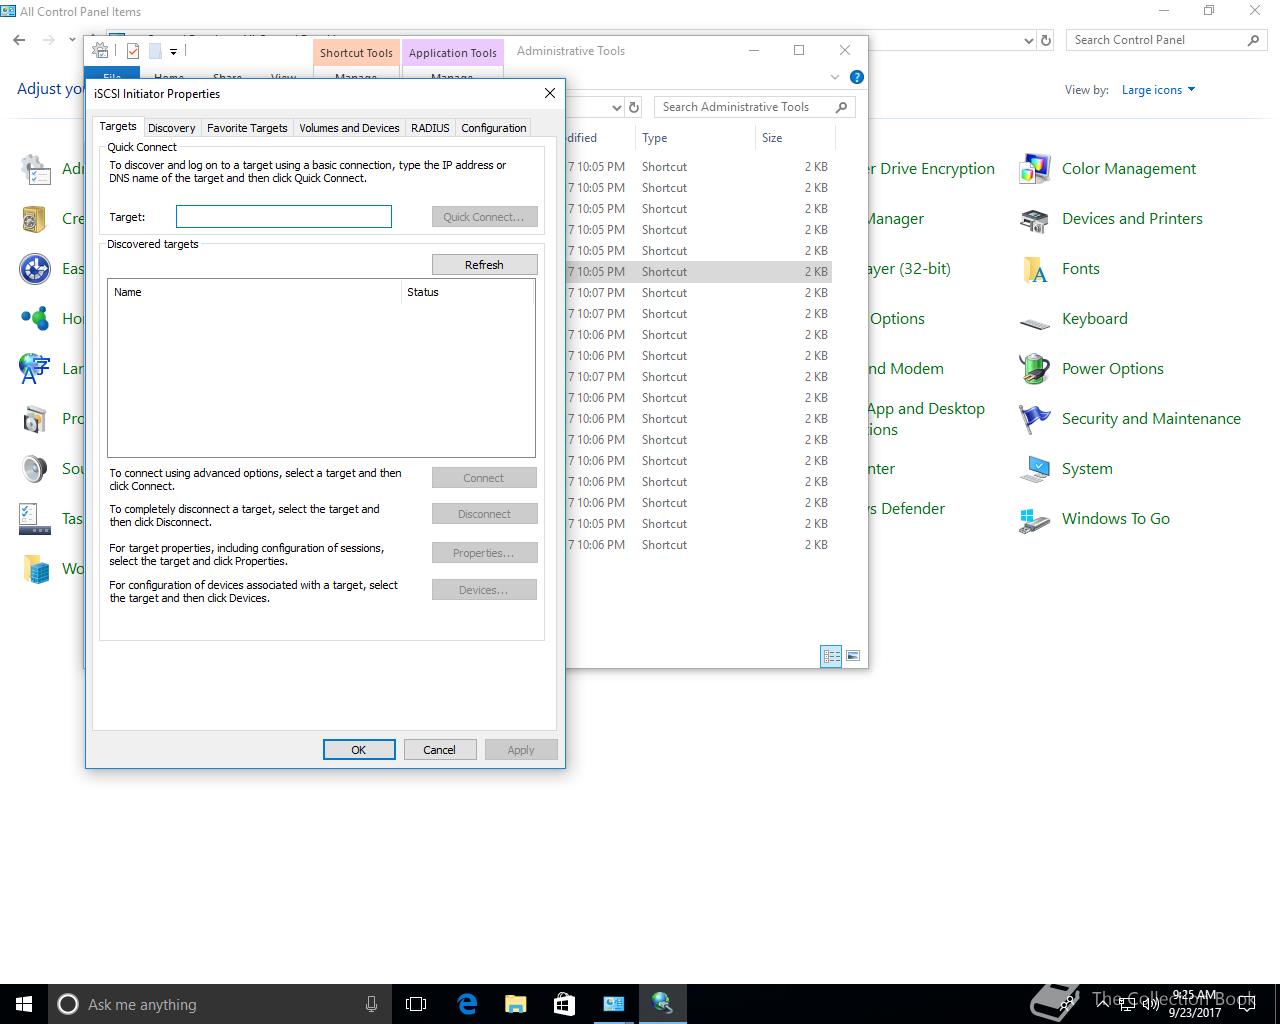The image size is (1280, 1024).
Task: Open the Control Panel address bar dropdown
Action: [1029, 41]
